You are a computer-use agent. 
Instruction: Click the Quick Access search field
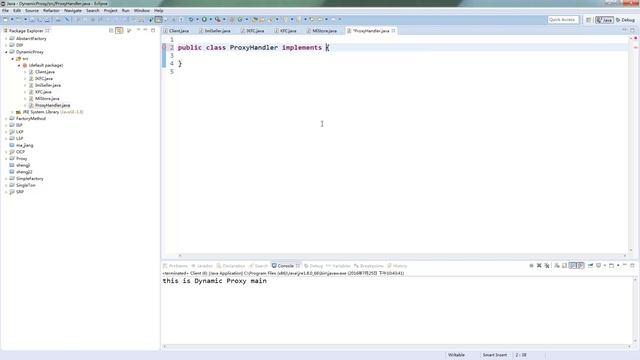(562, 20)
